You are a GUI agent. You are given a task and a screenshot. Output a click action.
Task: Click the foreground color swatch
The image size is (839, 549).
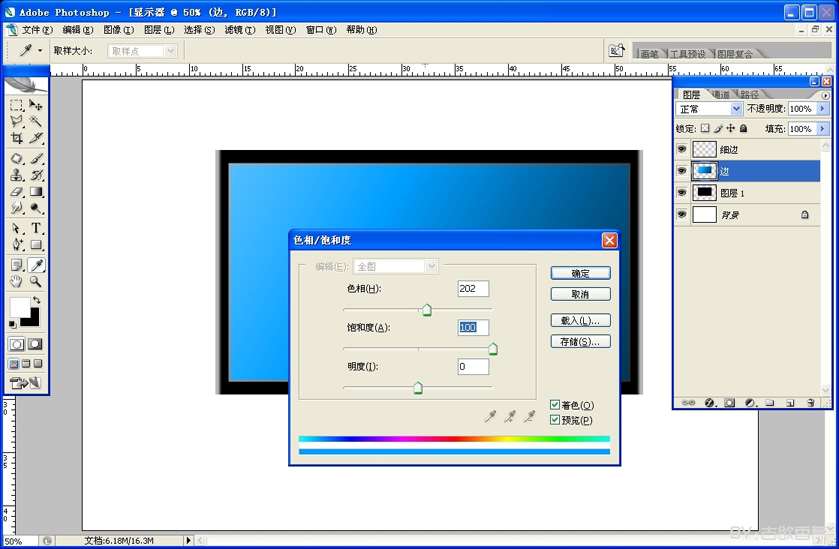click(x=20, y=307)
